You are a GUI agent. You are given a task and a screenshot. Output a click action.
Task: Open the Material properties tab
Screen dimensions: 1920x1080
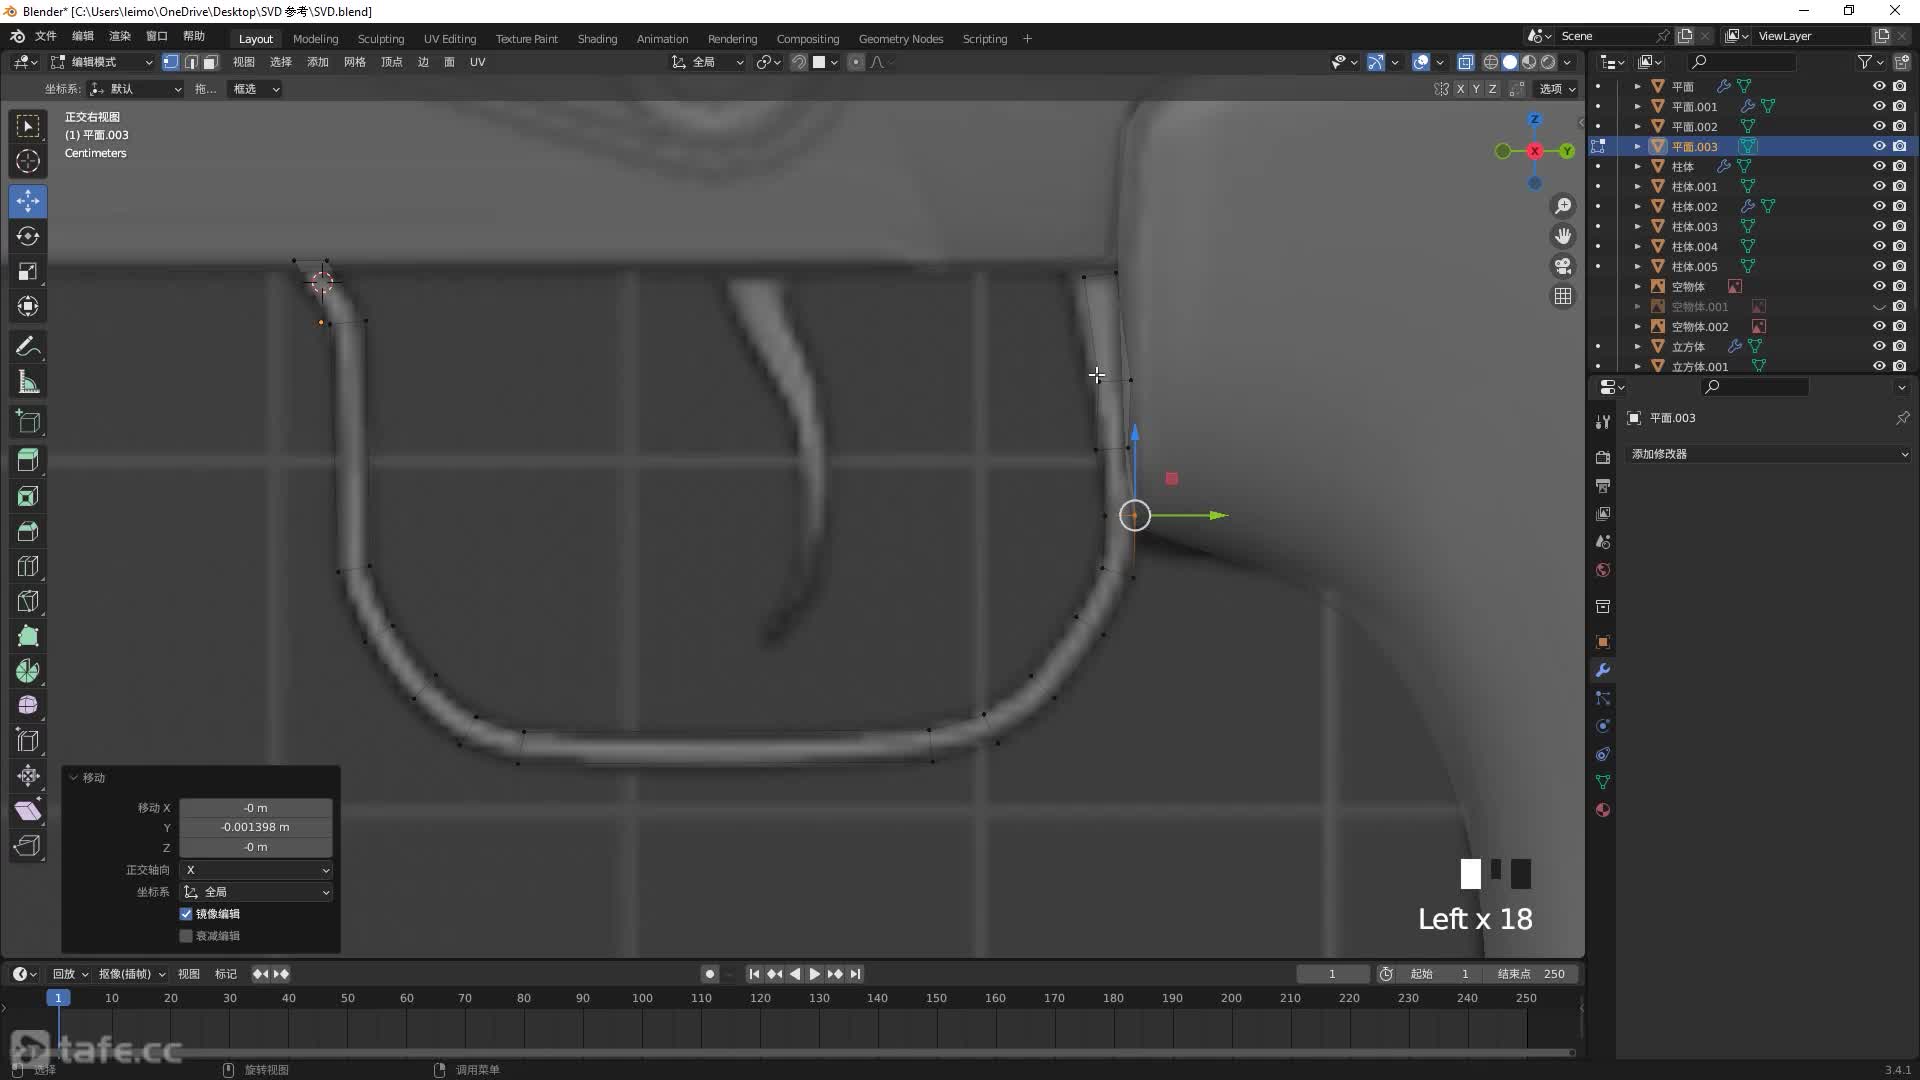click(1603, 810)
